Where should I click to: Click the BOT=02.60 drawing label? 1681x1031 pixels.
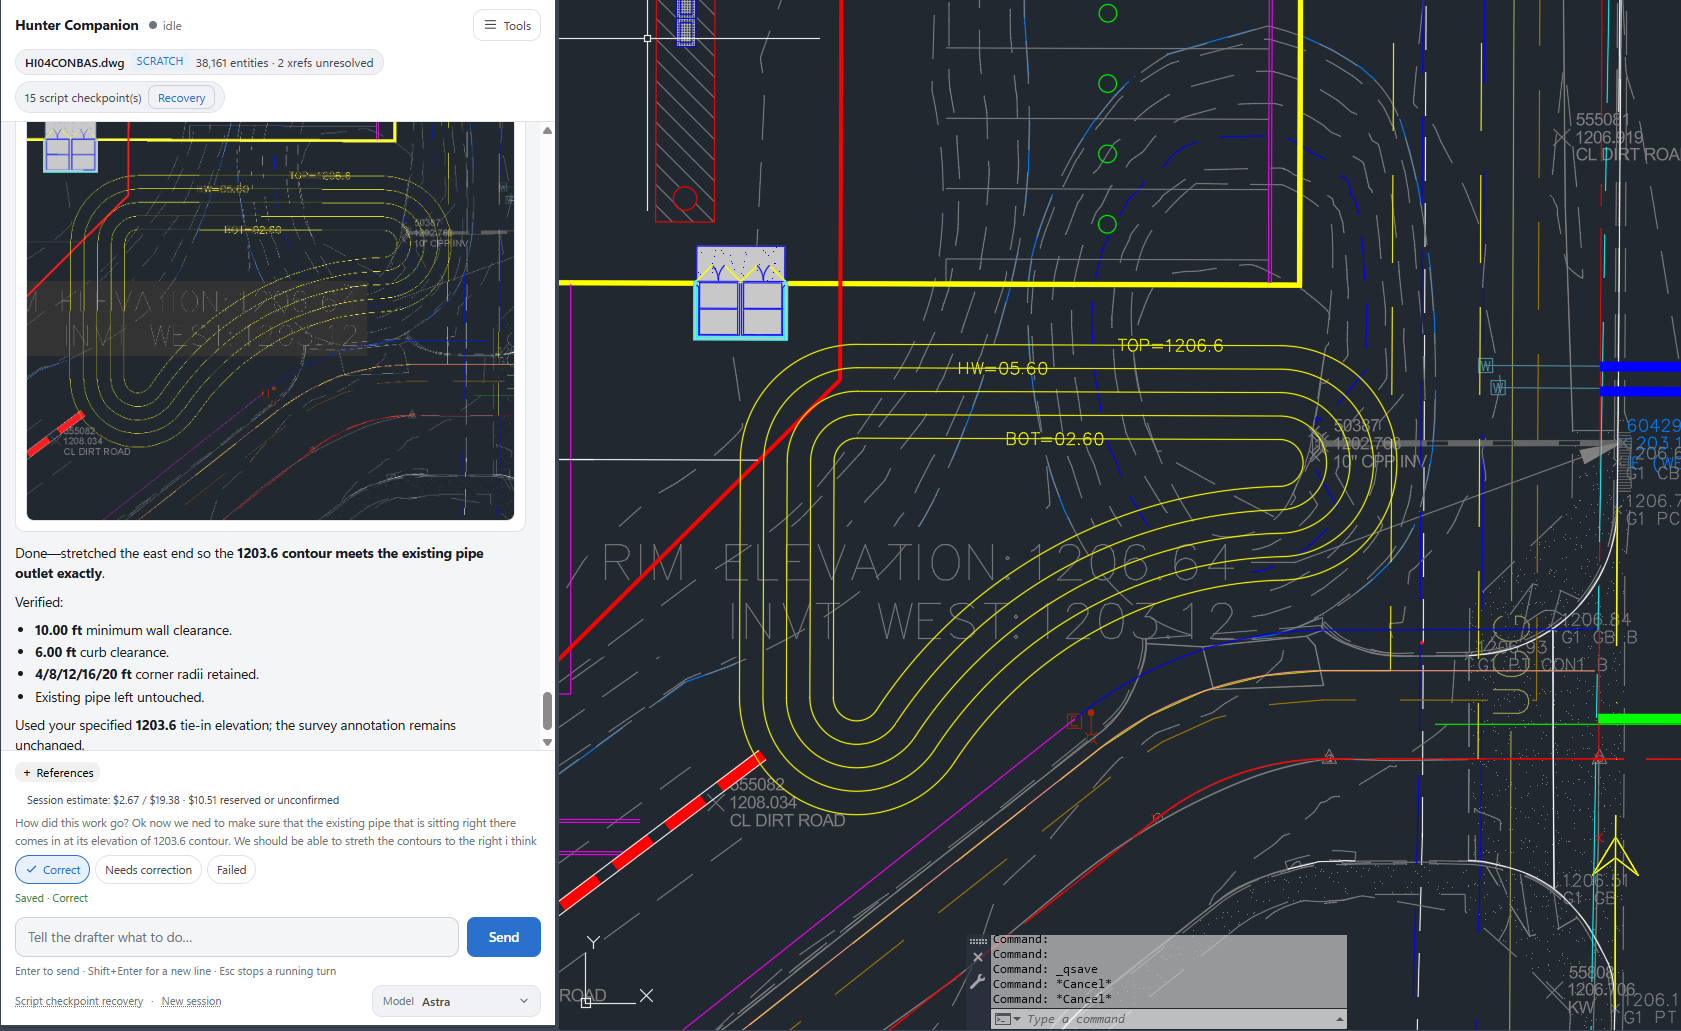pyautogui.click(x=1055, y=440)
